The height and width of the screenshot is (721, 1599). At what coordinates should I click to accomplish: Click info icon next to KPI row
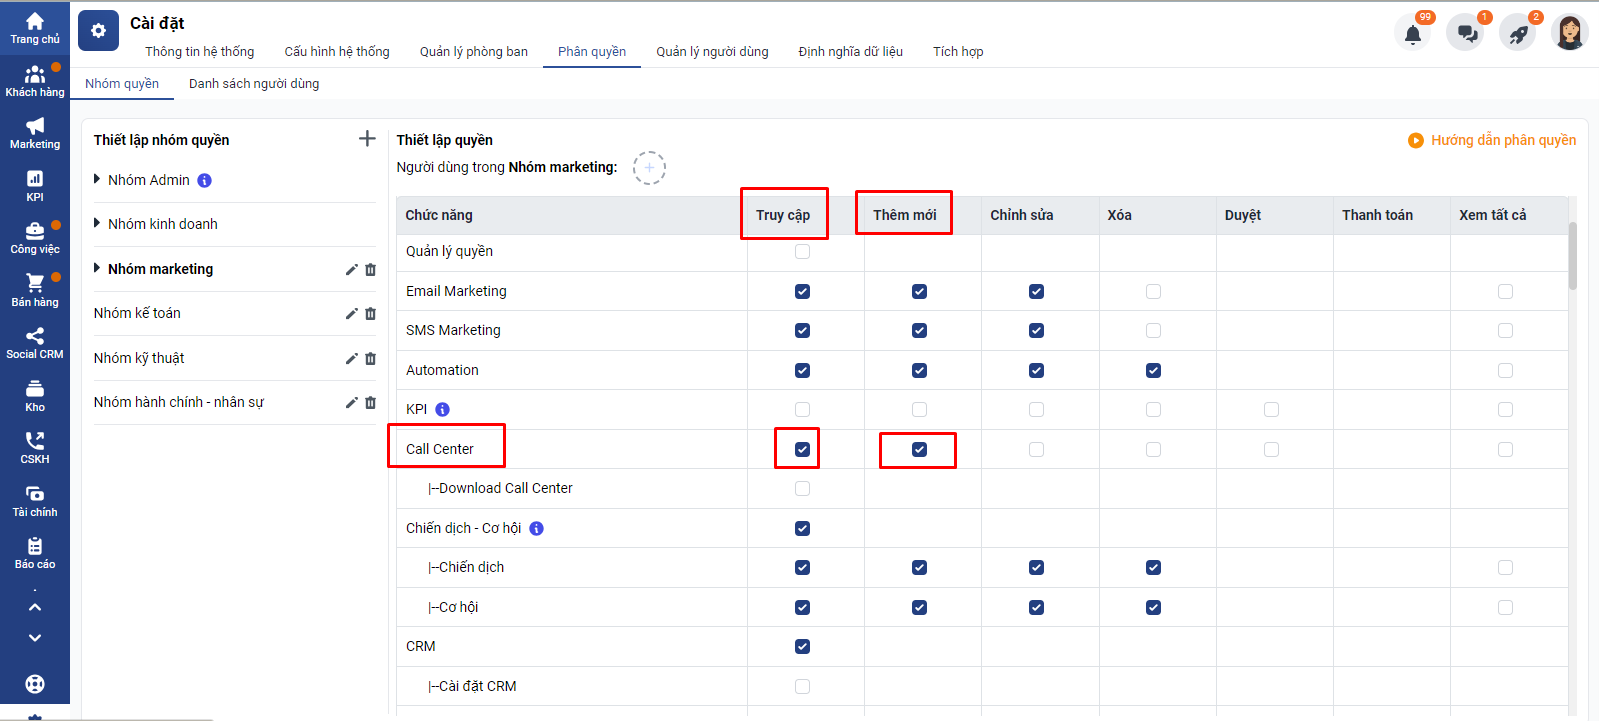pos(443,410)
